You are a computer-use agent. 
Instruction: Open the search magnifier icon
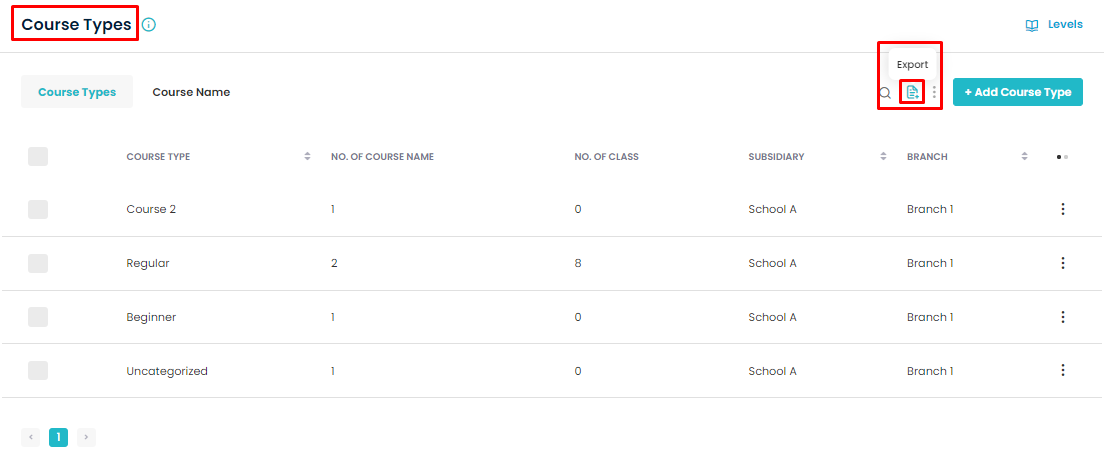(885, 92)
